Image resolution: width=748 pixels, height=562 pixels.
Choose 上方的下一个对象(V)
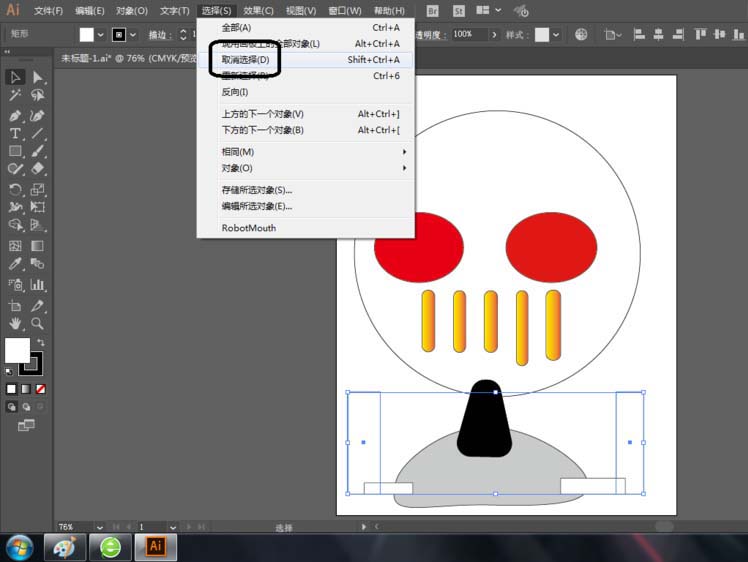click(306, 114)
